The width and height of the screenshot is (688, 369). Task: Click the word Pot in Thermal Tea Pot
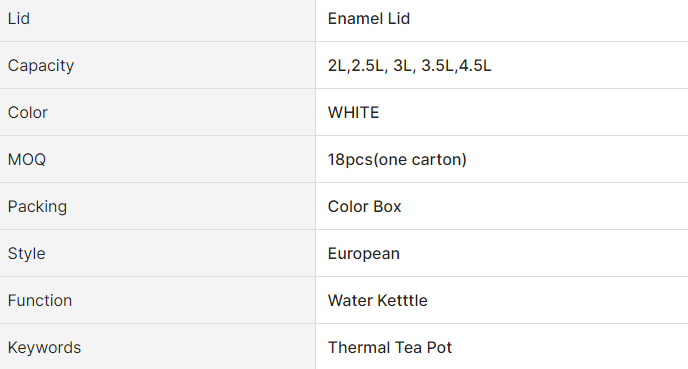pyautogui.click(x=439, y=348)
